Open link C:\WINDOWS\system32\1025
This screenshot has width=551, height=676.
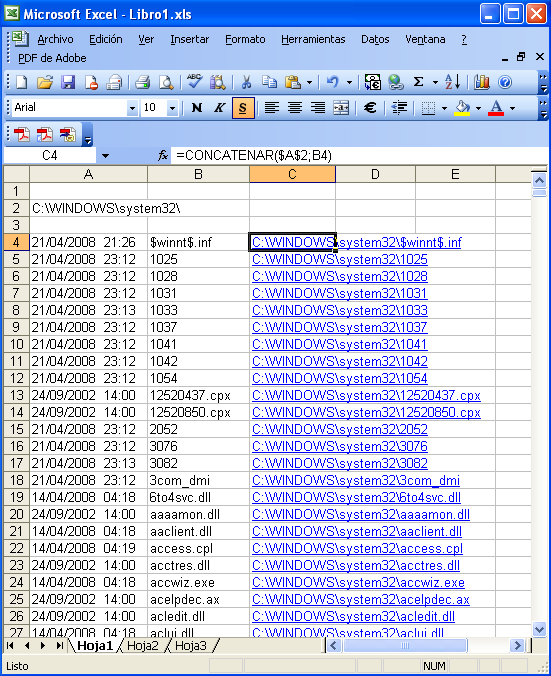[340, 260]
